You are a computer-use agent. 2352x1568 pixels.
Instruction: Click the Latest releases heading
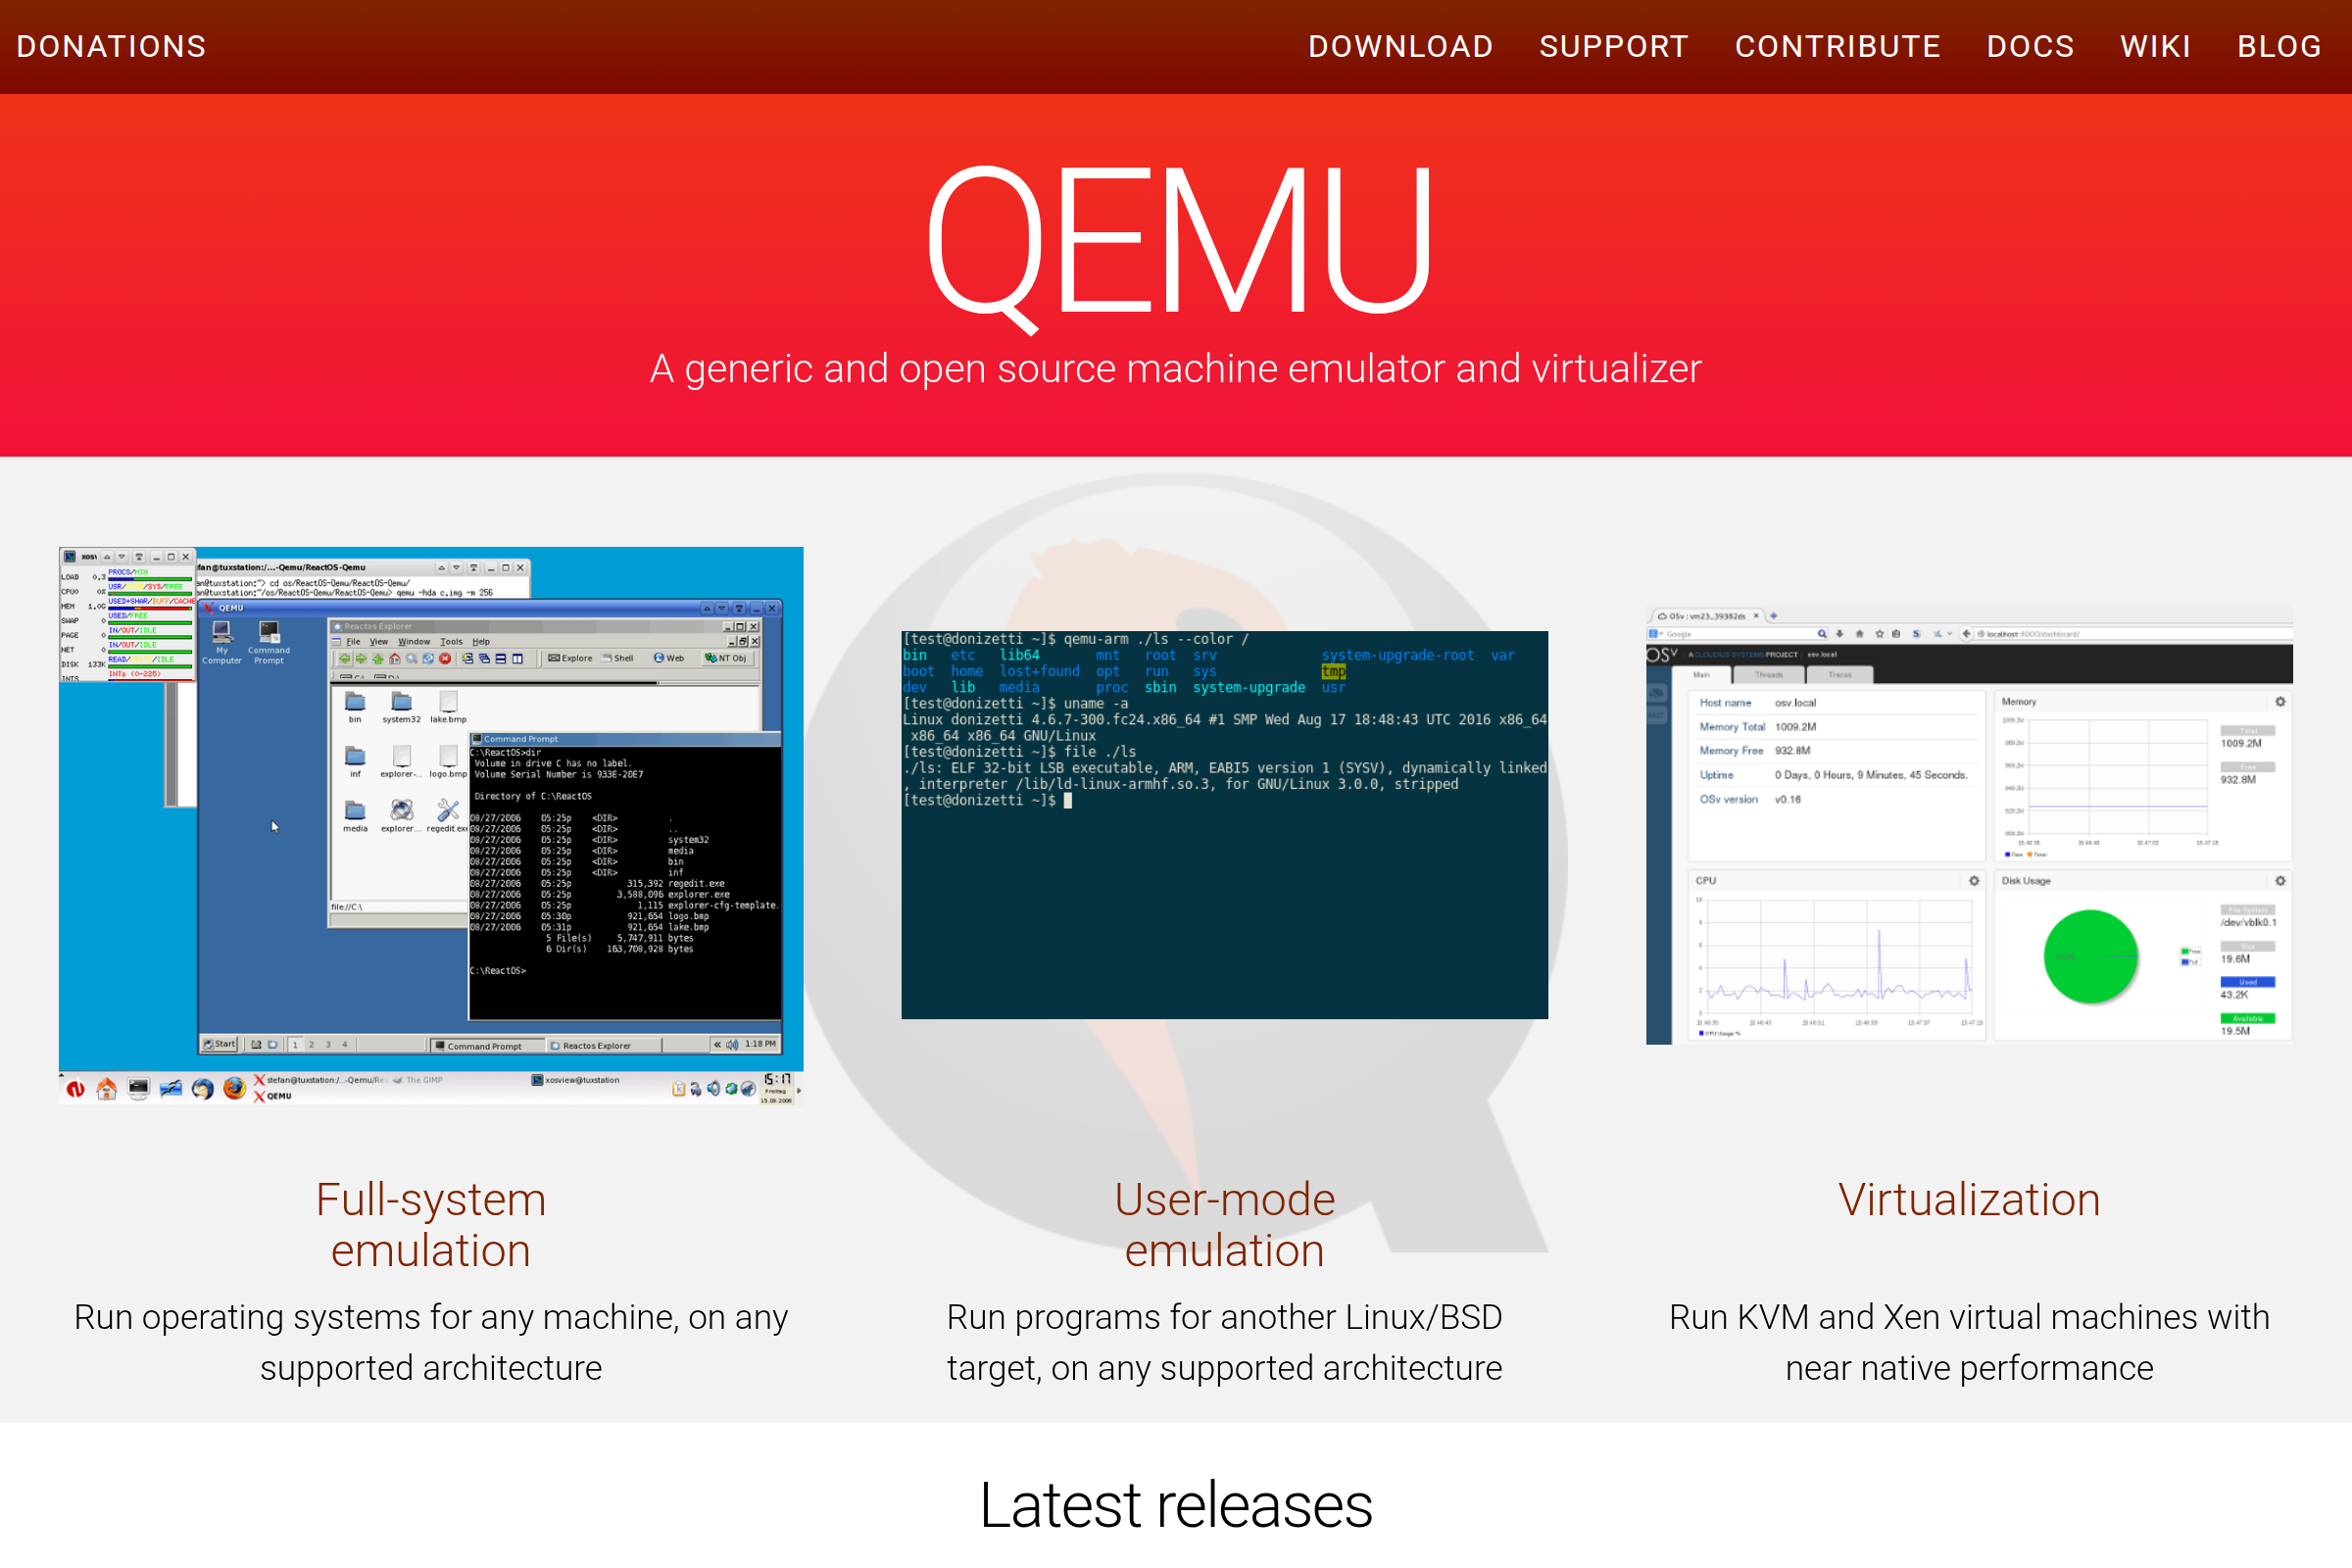coord(1176,1505)
